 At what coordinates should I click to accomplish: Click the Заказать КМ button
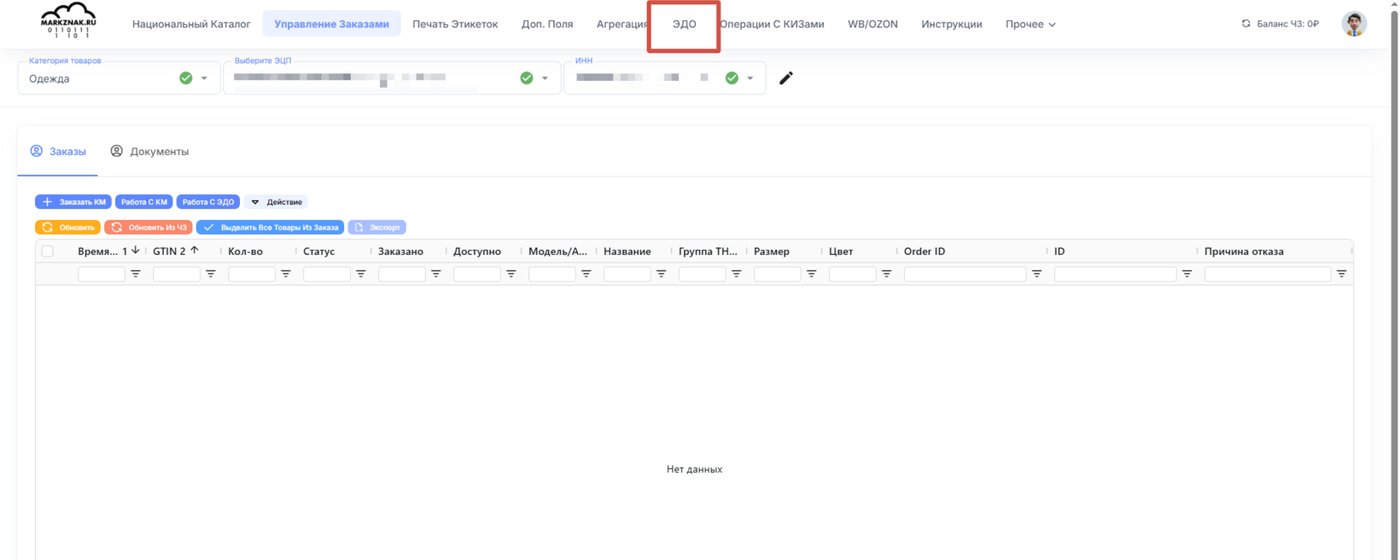click(73, 202)
